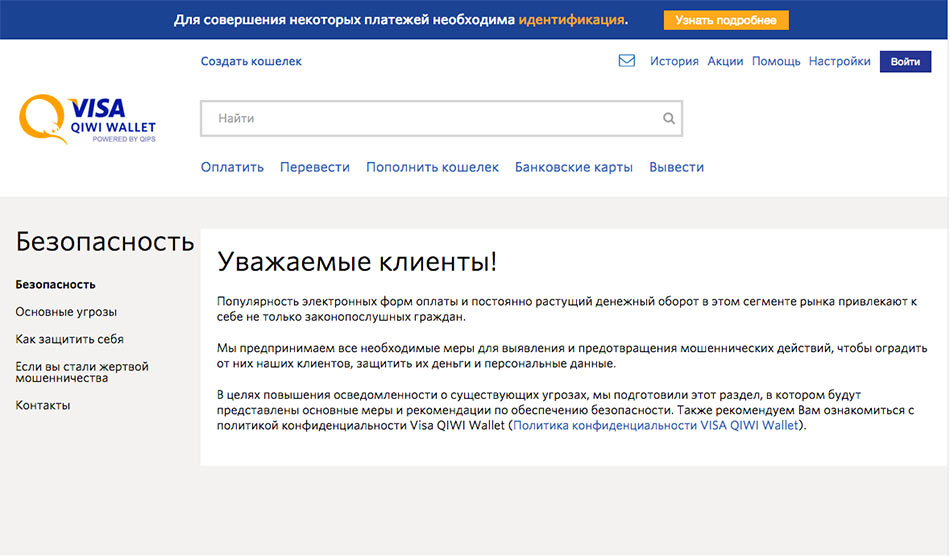Open the 'Создать кошелек' link
The height and width of the screenshot is (556, 950).
(x=251, y=61)
